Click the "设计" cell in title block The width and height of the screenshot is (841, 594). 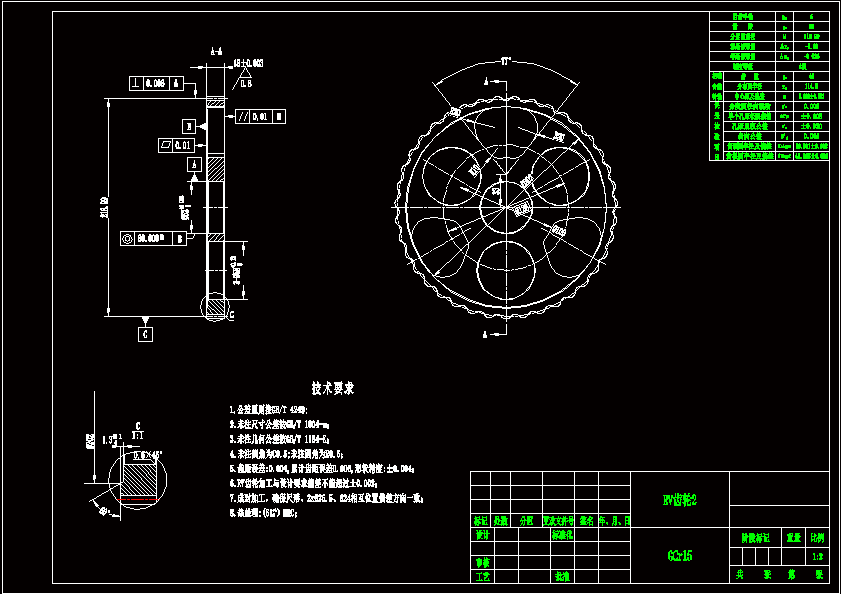[482, 534]
